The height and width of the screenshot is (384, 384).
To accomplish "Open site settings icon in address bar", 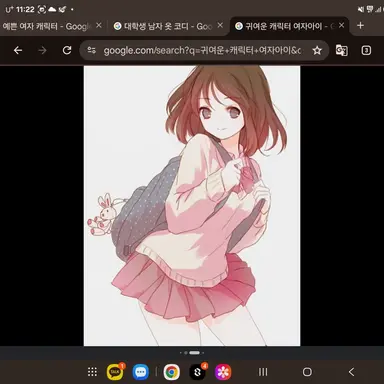I will point(92,50).
